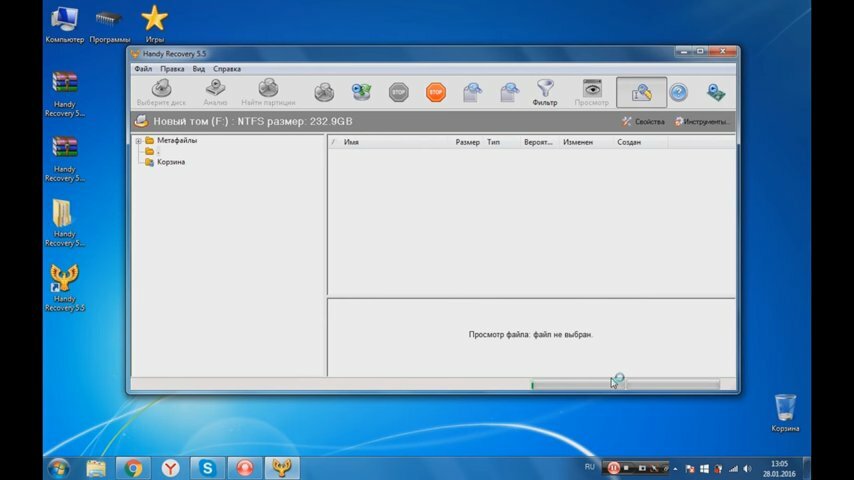Click the Windows Start orb
The height and width of the screenshot is (480, 854).
(x=58, y=468)
